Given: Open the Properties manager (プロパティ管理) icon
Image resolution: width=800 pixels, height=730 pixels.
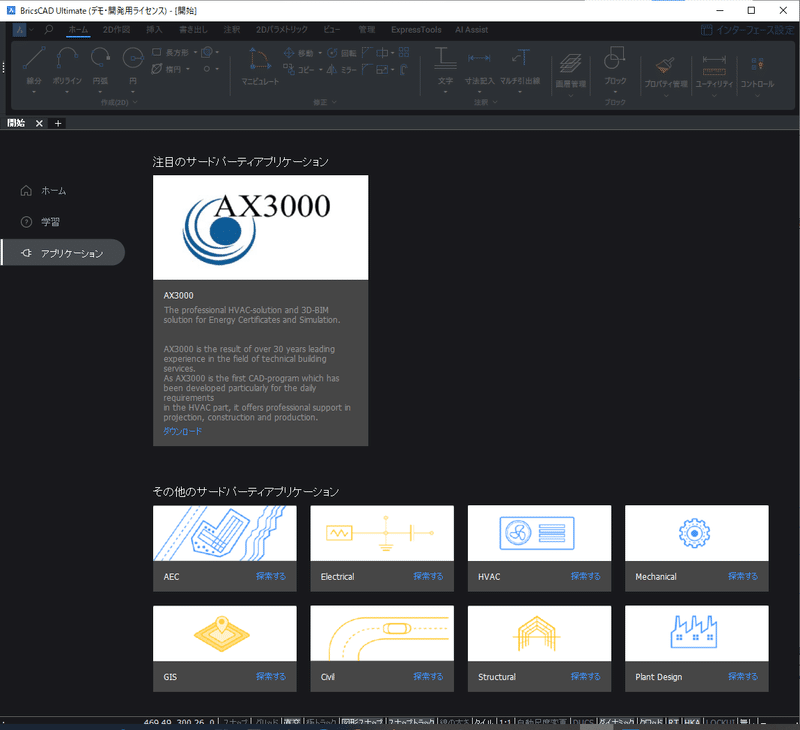Looking at the screenshot, I should (x=665, y=65).
